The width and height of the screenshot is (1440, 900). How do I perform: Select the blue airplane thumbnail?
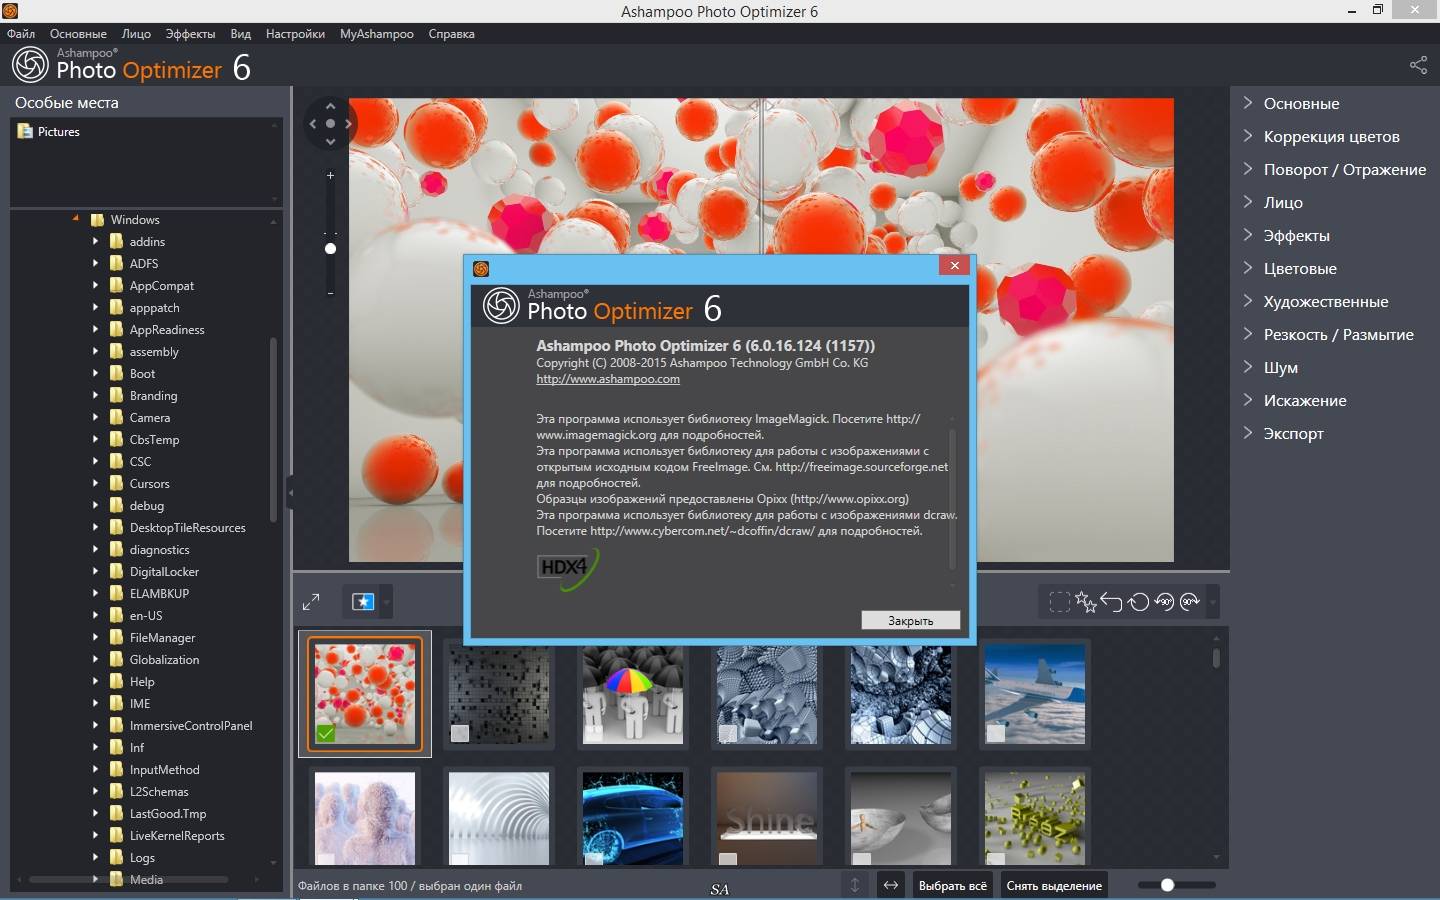click(x=1034, y=693)
